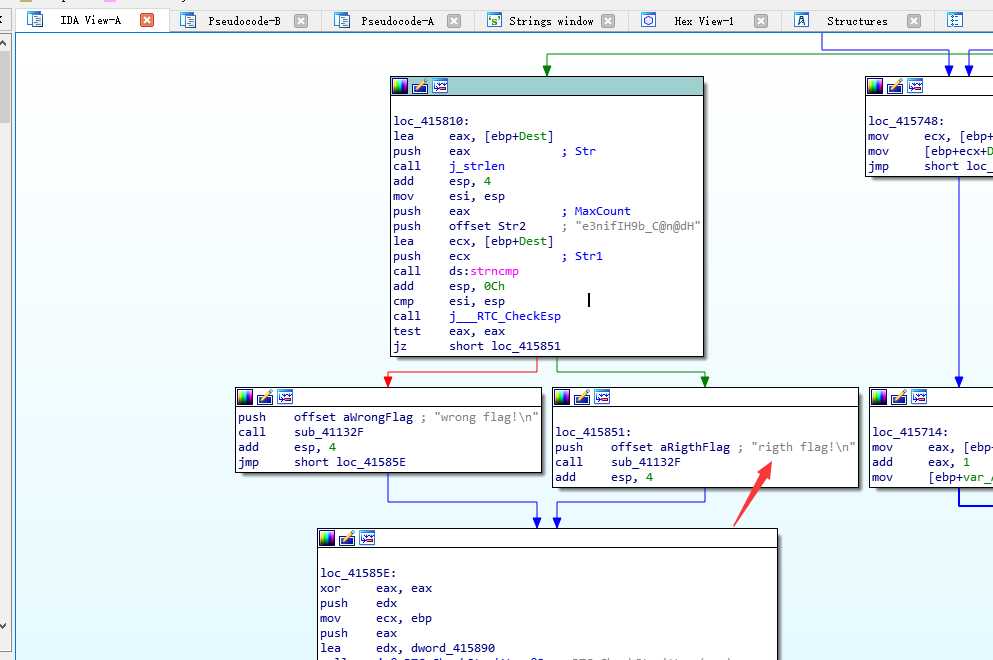Click the Enums tab icon after Structures
993x660 pixels.
[955, 20]
